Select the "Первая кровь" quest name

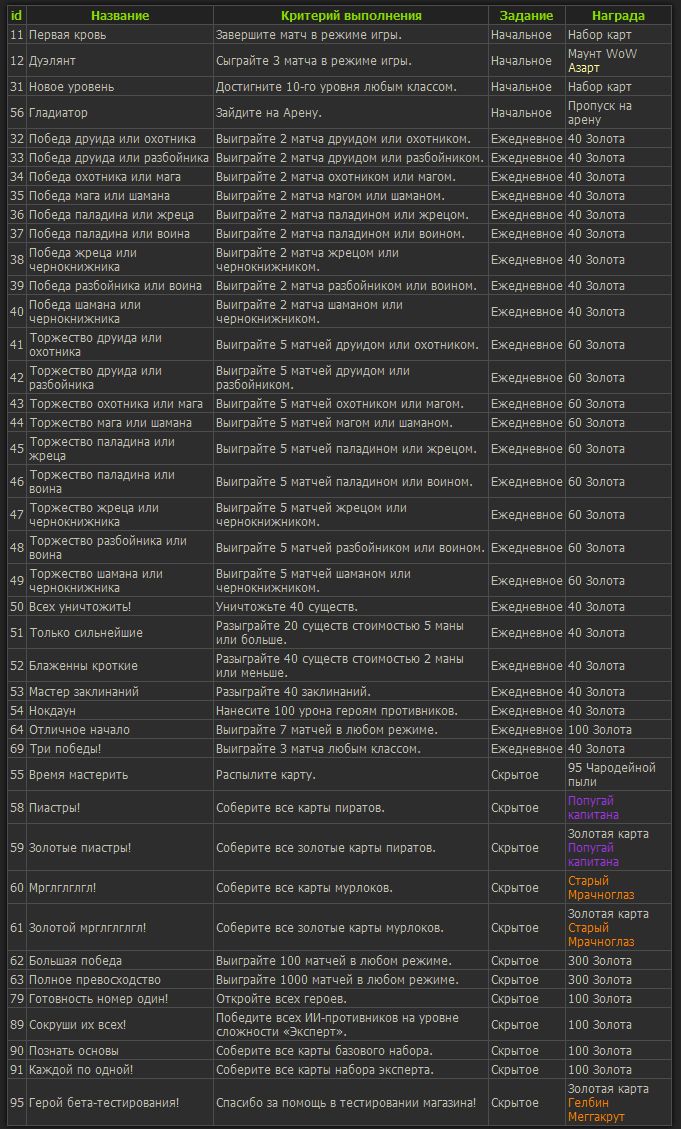click(x=68, y=35)
